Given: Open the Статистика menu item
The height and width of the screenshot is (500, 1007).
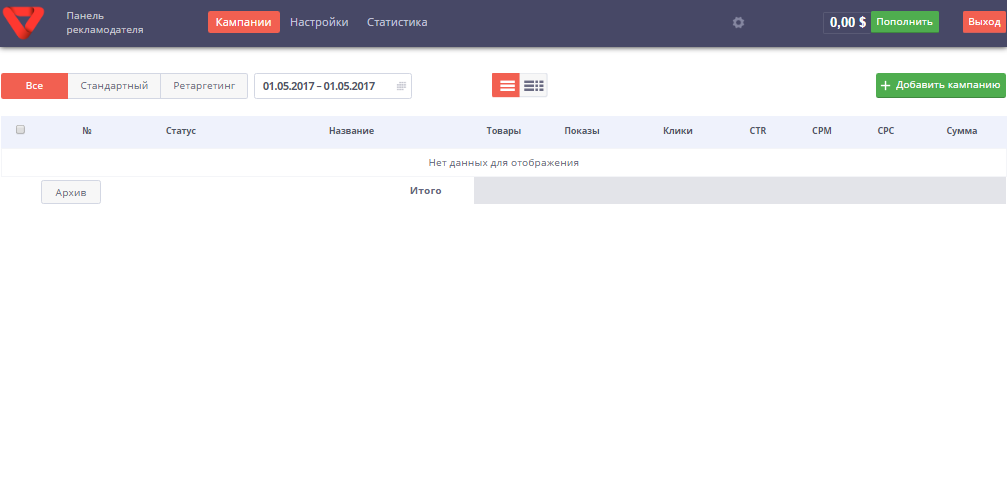Looking at the screenshot, I should pyautogui.click(x=397, y=22).
